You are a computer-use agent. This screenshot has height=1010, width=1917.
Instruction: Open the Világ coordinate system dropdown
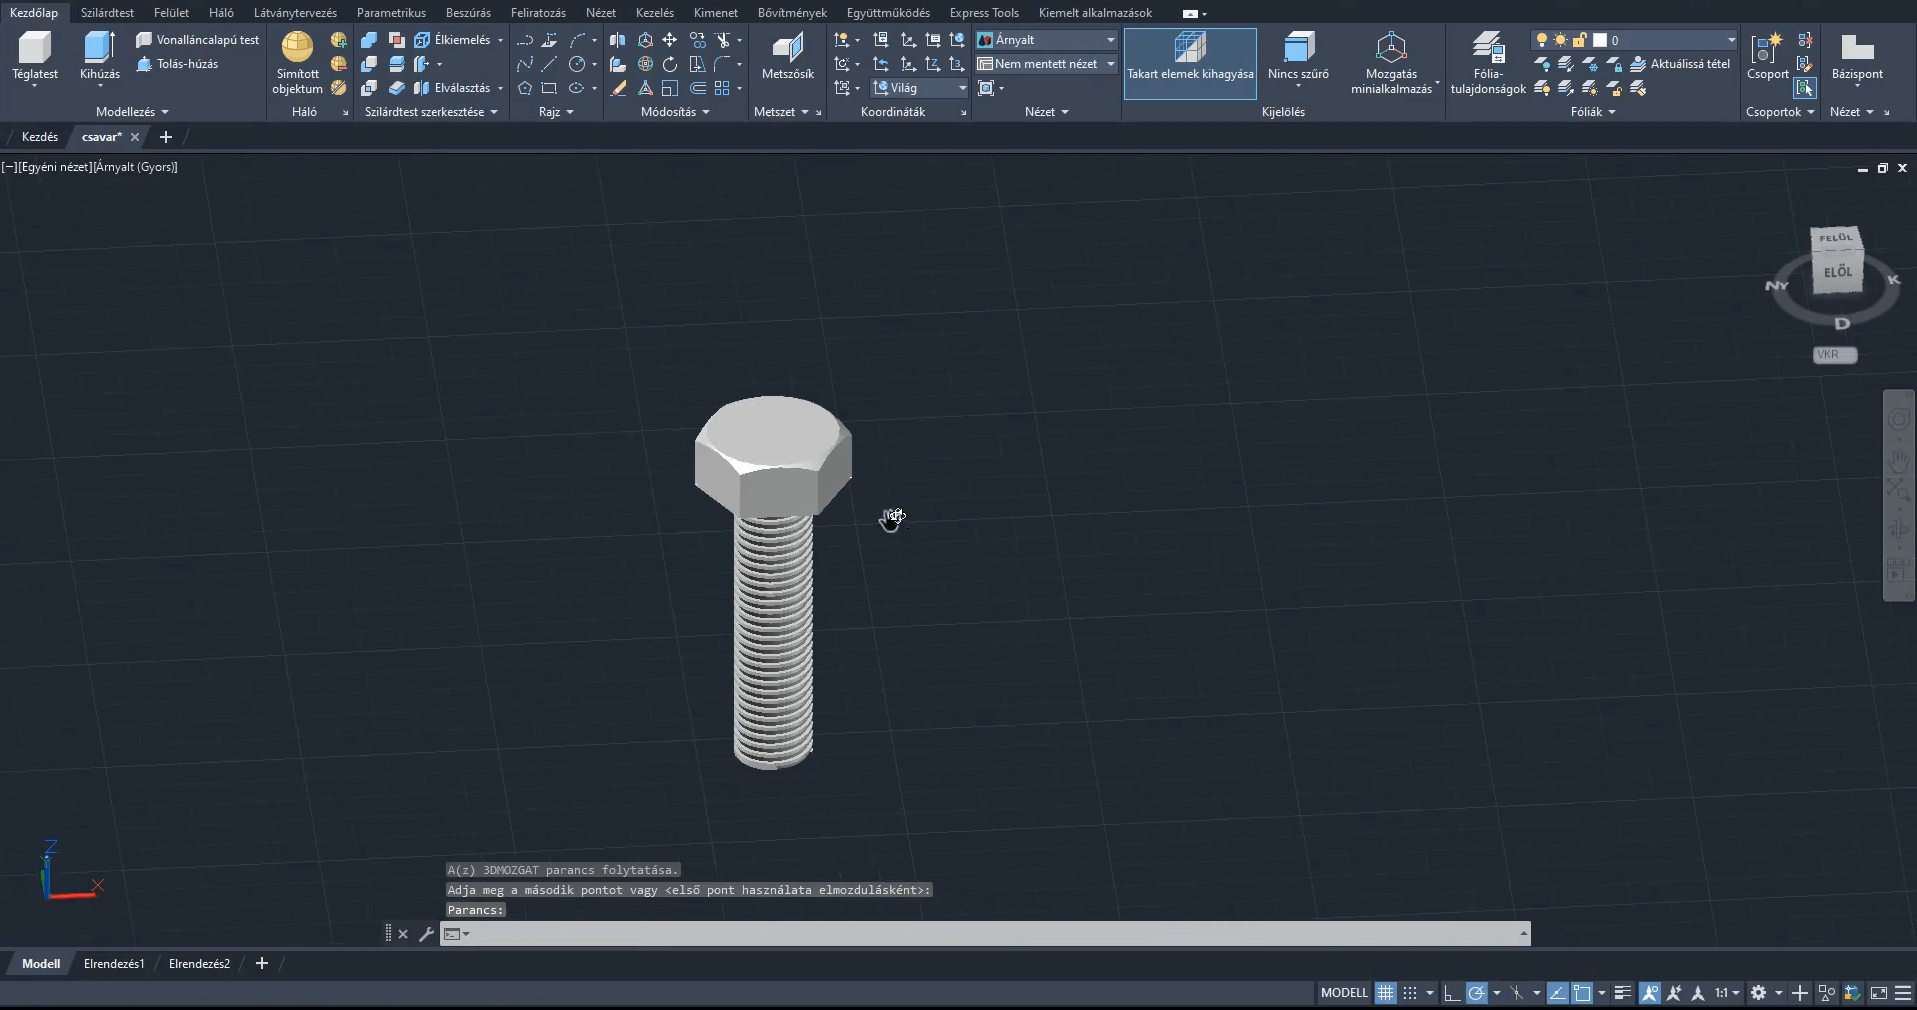click(x=920, y=88)
